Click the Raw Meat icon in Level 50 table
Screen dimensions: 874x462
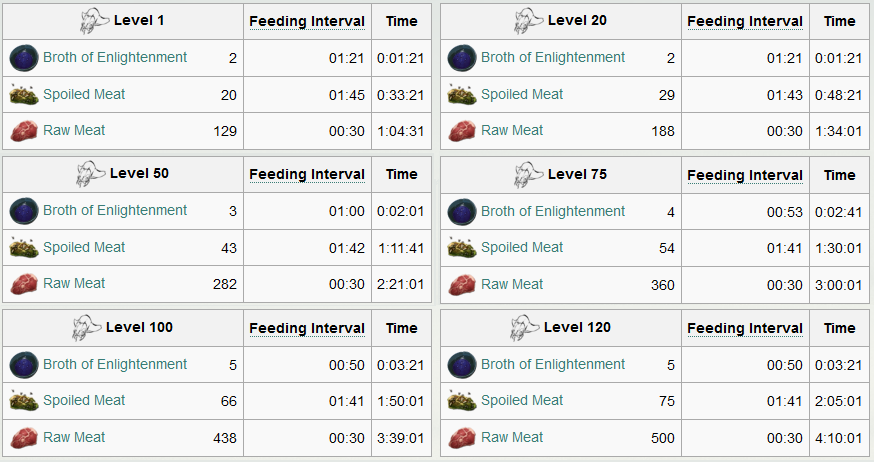tap(24, 284)
